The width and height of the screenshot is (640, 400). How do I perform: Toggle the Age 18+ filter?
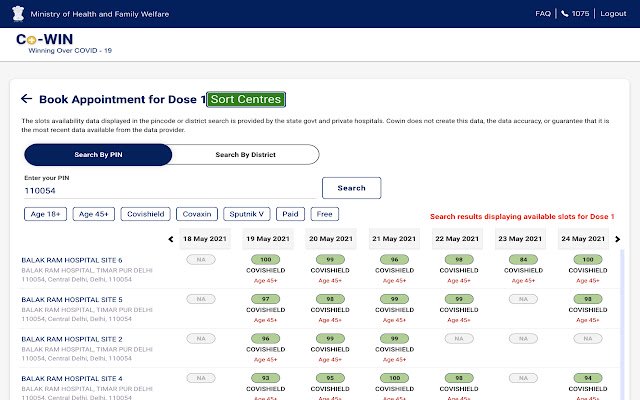45,214
